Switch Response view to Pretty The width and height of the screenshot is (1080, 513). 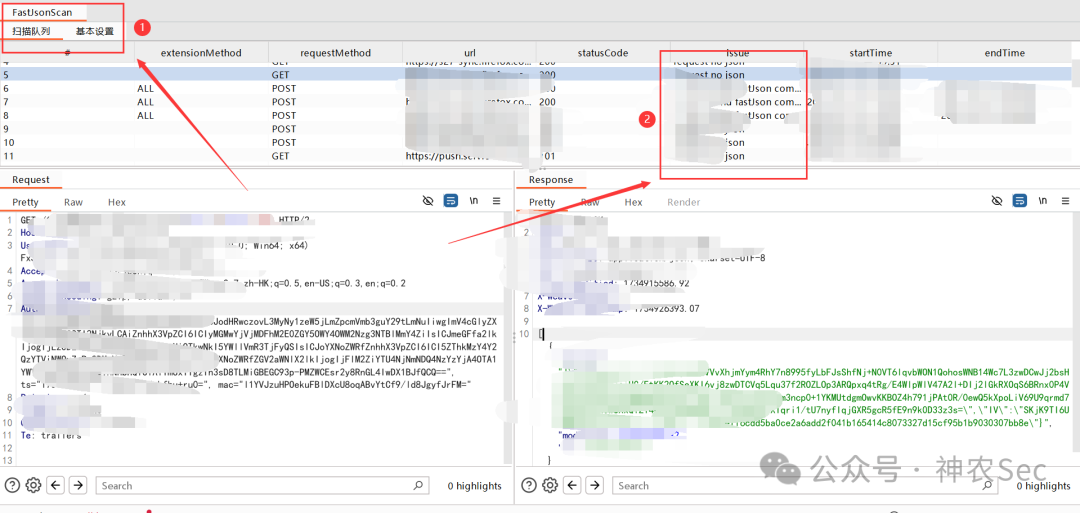coord(541,202)
